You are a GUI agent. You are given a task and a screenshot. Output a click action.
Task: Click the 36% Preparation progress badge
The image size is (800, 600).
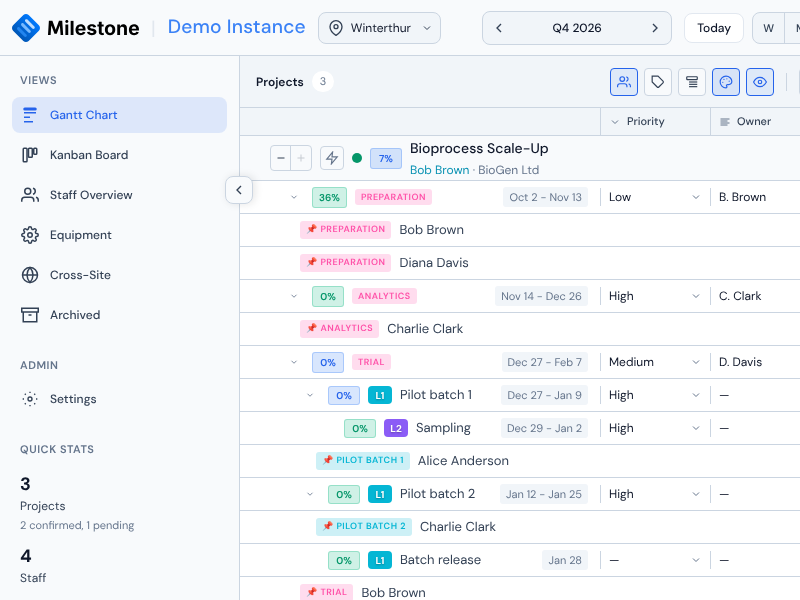329,197
